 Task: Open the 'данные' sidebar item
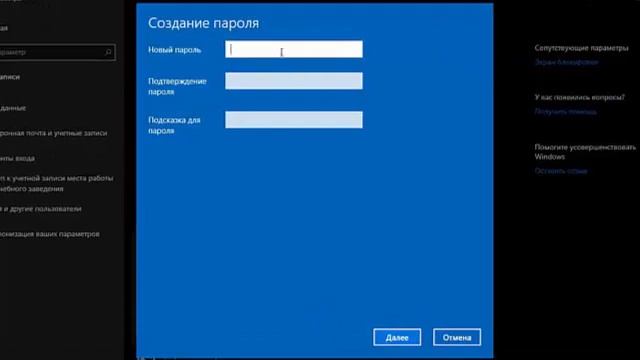tap(13, 108)
